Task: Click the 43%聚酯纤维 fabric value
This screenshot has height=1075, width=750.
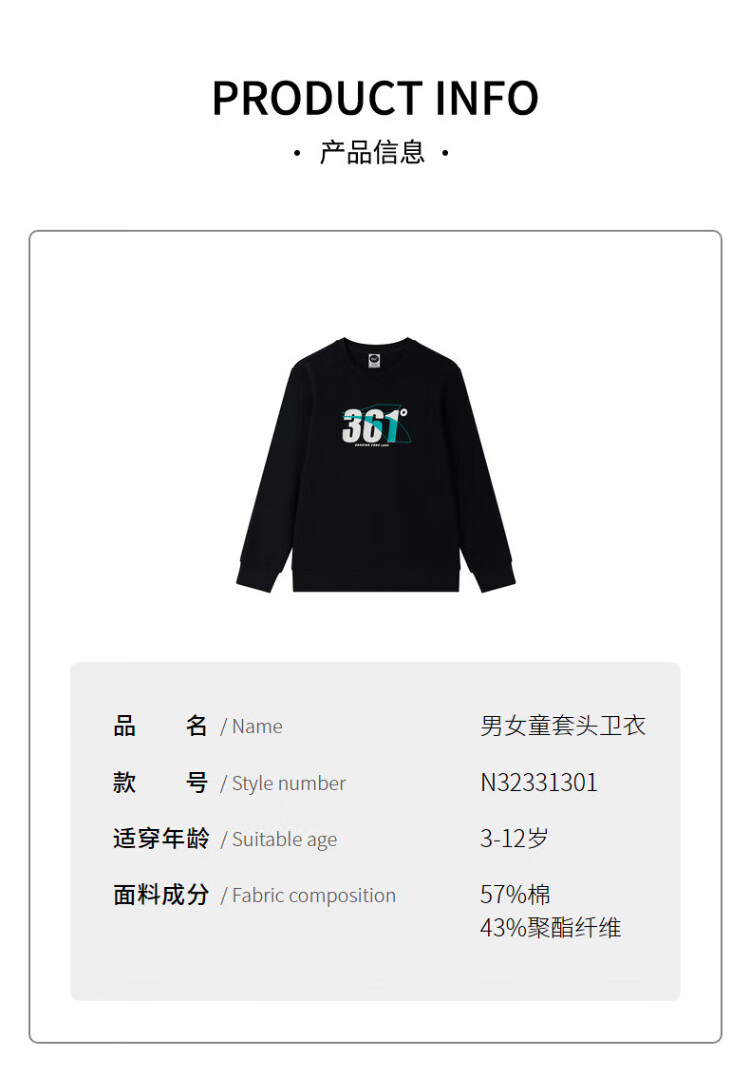Action: [x=551, y=928]
